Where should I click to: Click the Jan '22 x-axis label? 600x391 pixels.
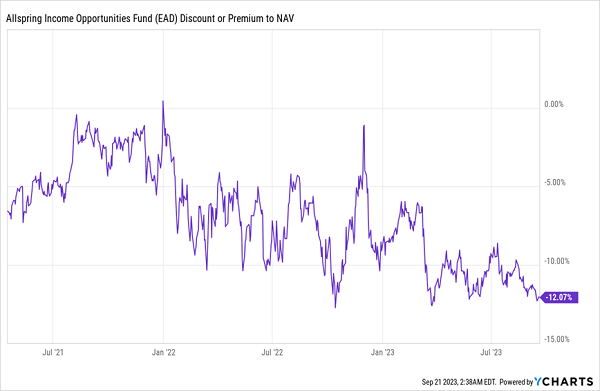(163, 352)
